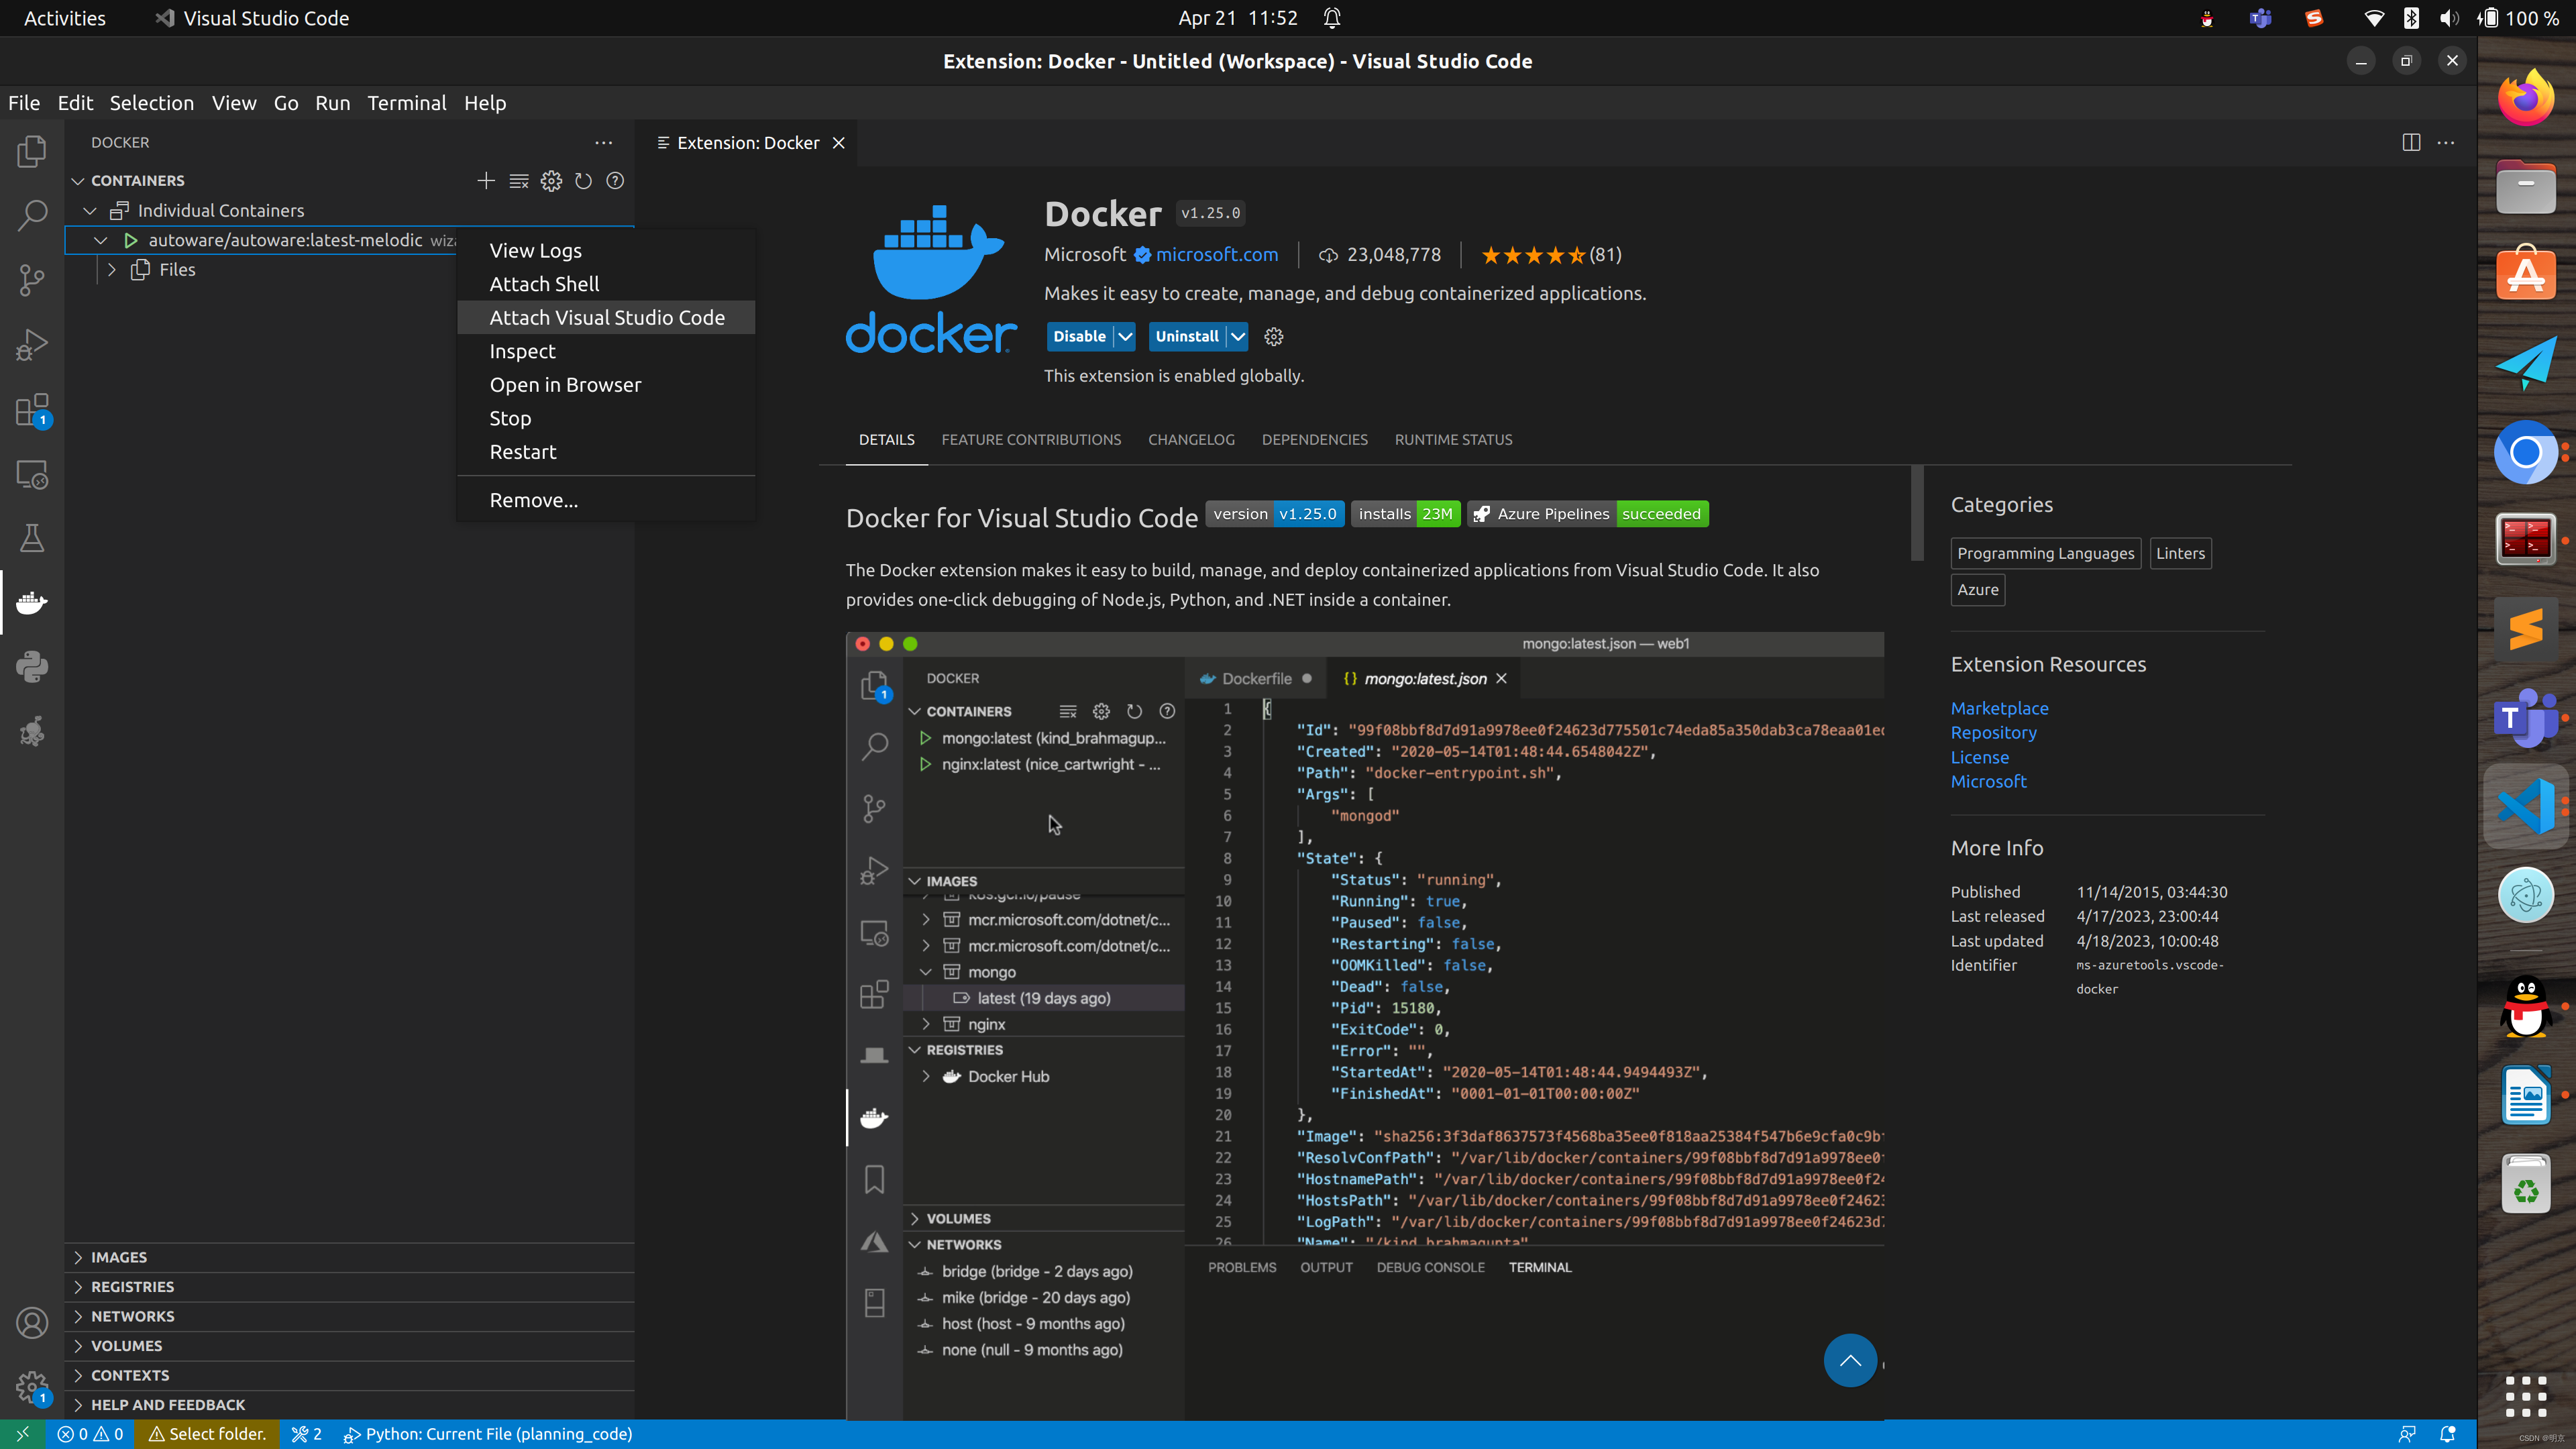Open notifications bell in status bar
Screen dimensions: 2576x1449
2448,1434
